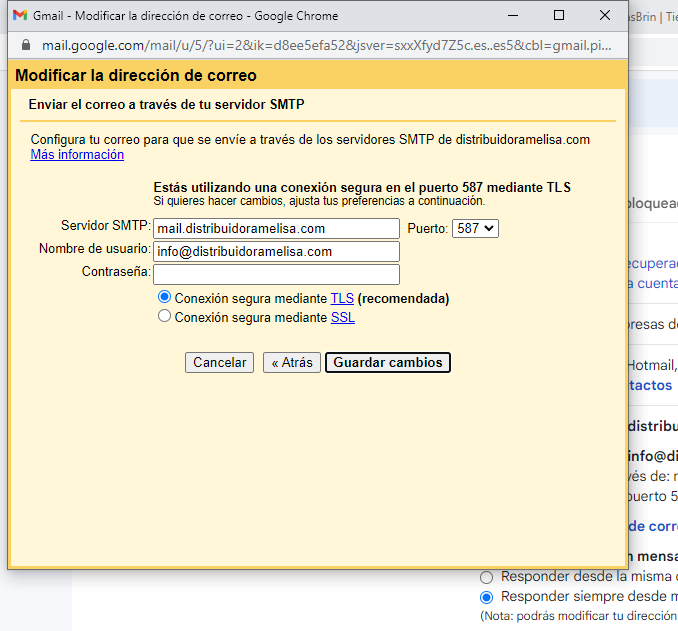Click the 'Puerto:' label
678x631 pixels.
click(x=427, y=228)
